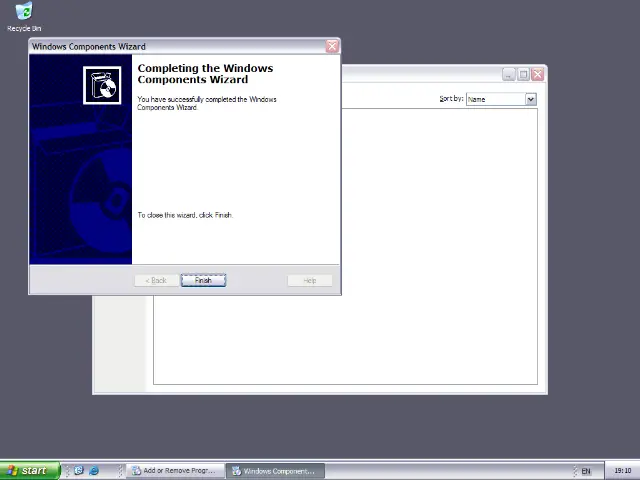The width and height of the screenshot is (640, 480).
Task: Click the 'To close this wizard, click Finish' text
Action: pyautogui.click(x=185, y=215)
